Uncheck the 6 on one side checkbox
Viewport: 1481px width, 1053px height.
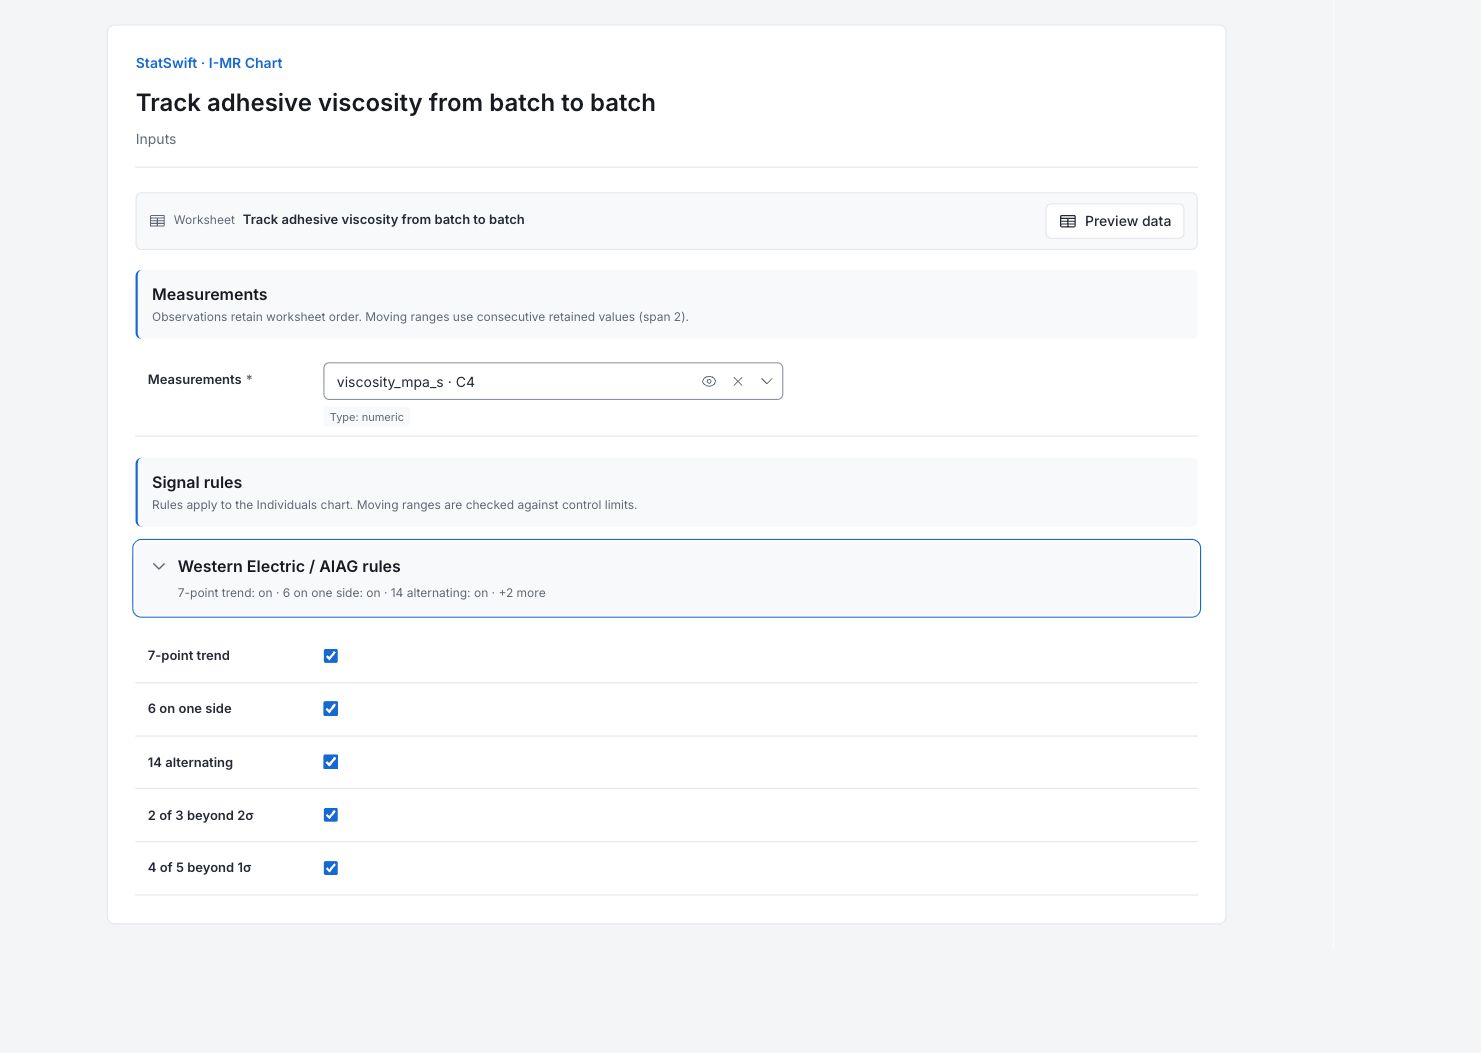click(x=331, y=709)
